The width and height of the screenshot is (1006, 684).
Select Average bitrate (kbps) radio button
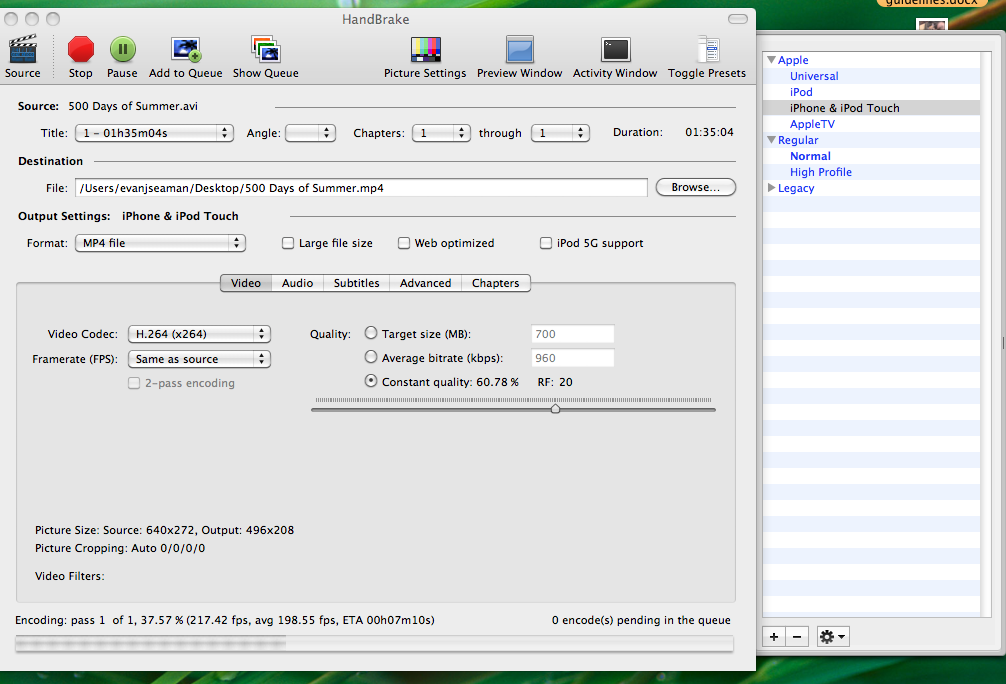[x=371, y=357]
